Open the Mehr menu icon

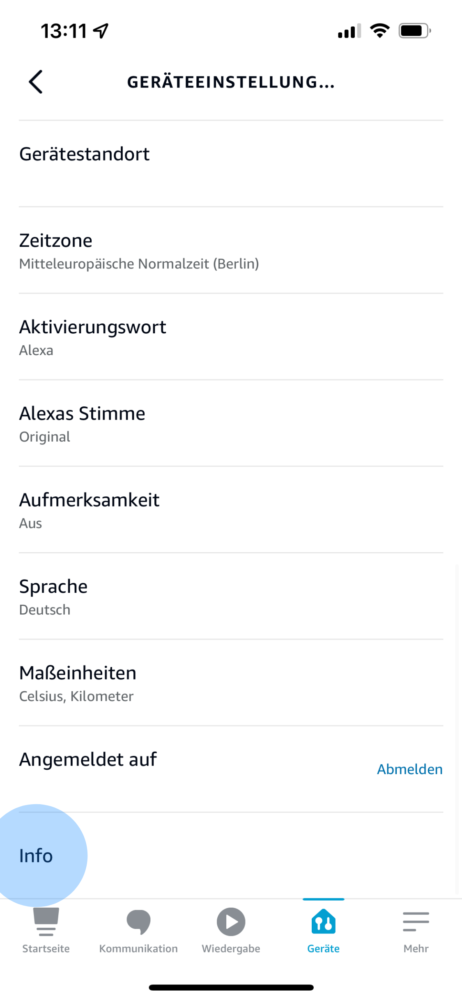pyautogui.click(x=416, y=922)
